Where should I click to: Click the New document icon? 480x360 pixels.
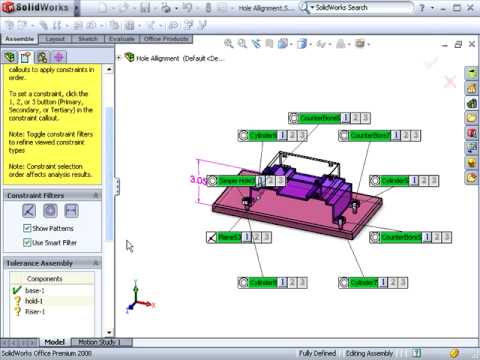point(102,8)
